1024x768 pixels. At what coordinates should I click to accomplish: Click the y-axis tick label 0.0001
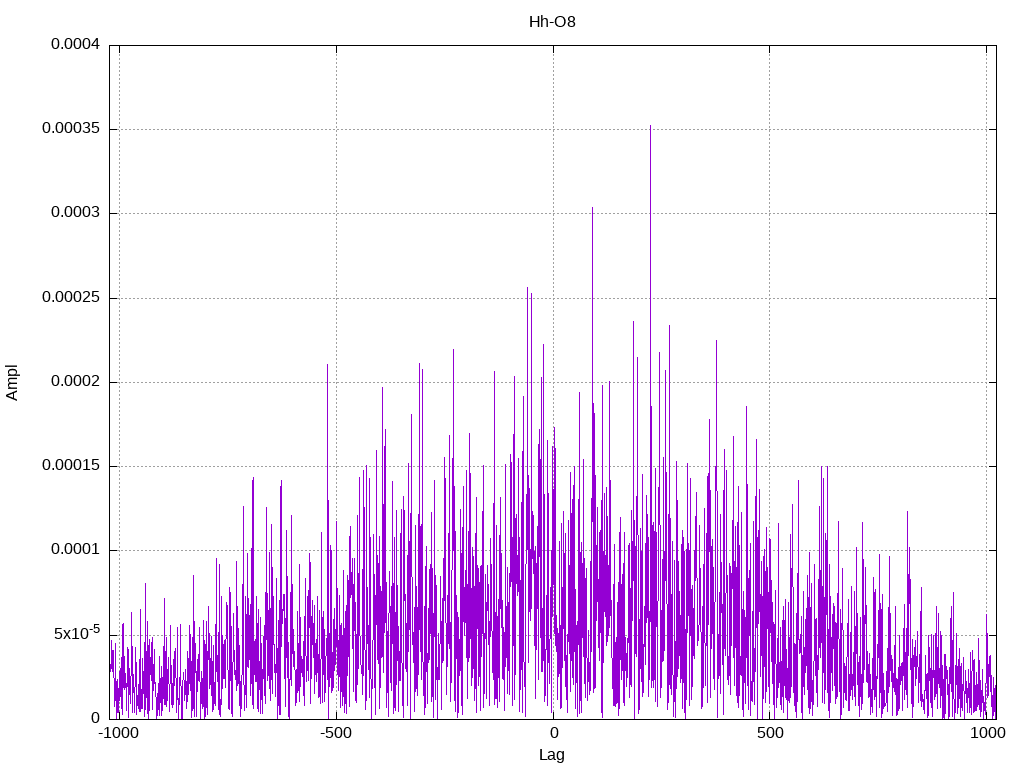tap(76, 550)
